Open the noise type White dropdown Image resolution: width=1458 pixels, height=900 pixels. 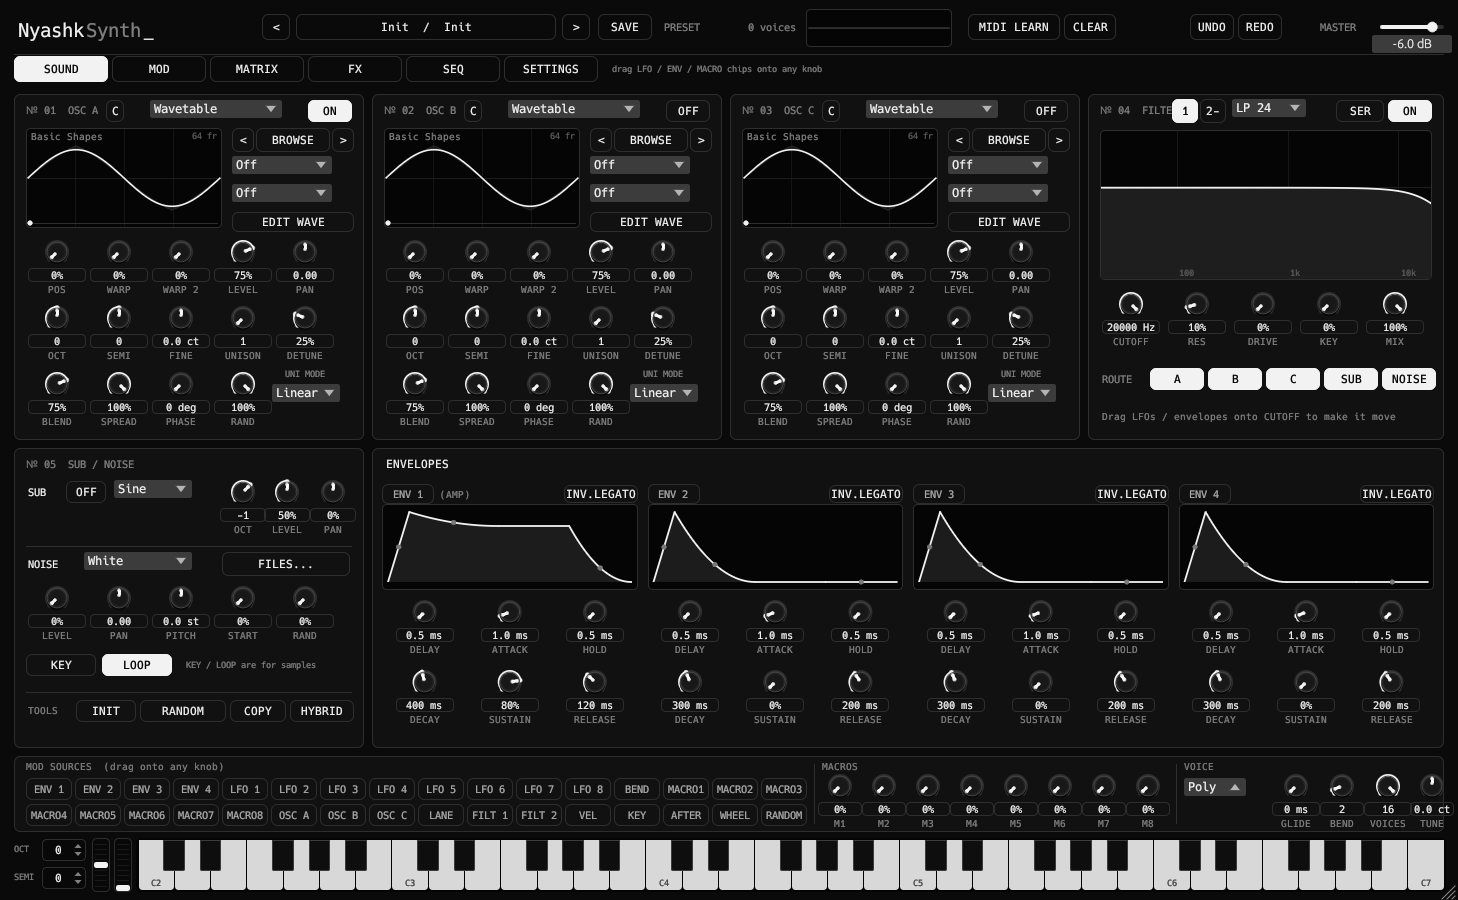coord(137,561)
